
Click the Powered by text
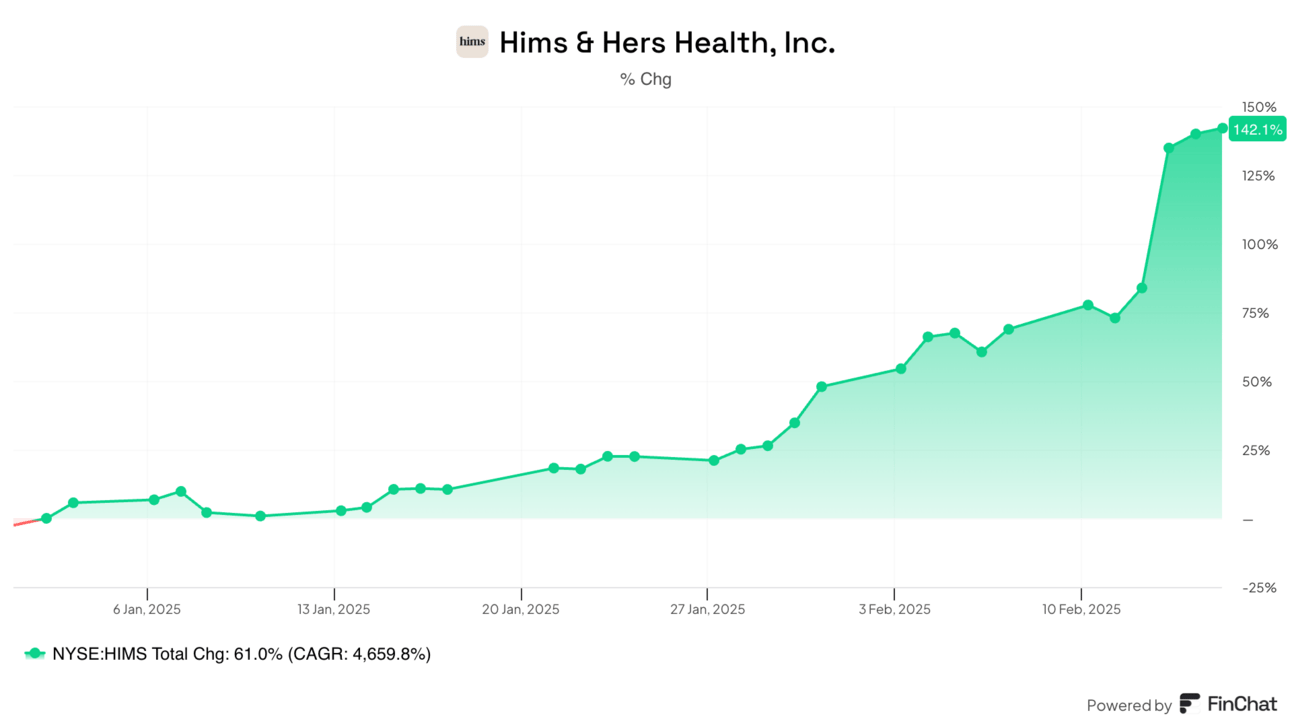pyautogui.click(x=1129, y=705)
